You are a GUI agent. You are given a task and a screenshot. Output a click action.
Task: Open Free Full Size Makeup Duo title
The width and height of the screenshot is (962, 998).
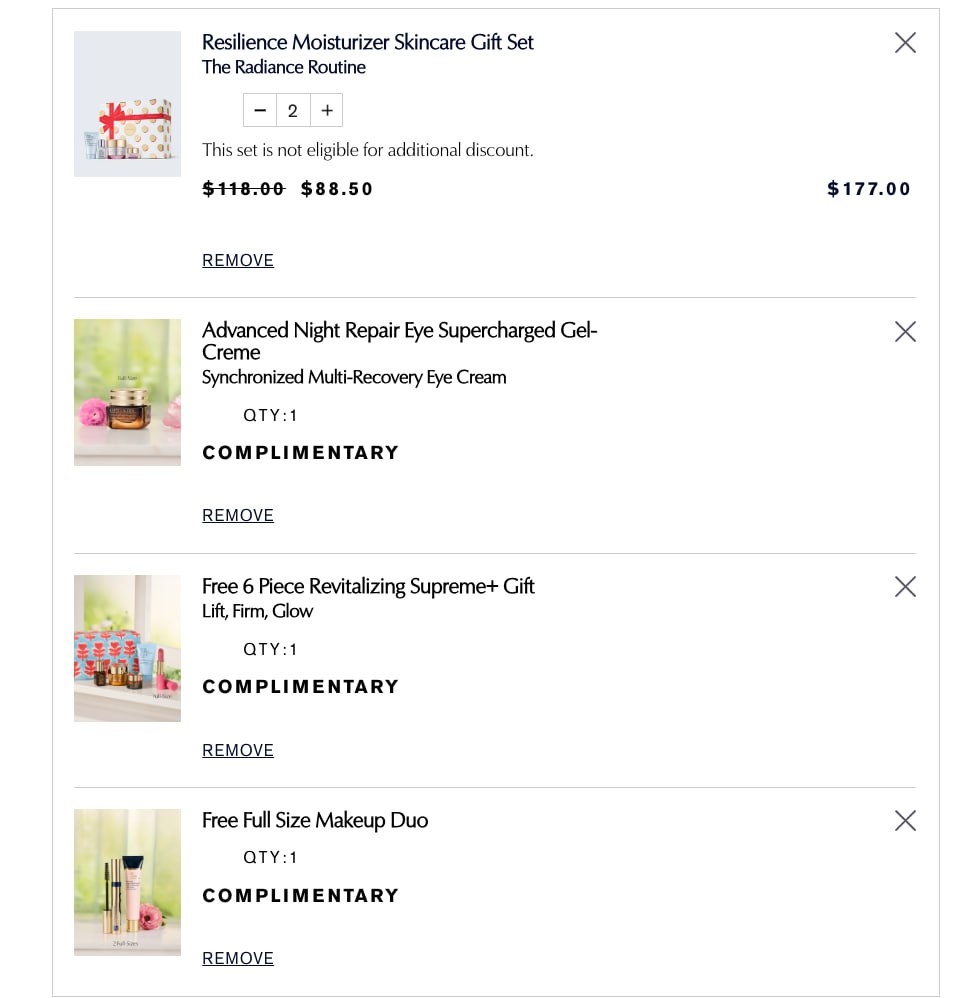point(315,820)
